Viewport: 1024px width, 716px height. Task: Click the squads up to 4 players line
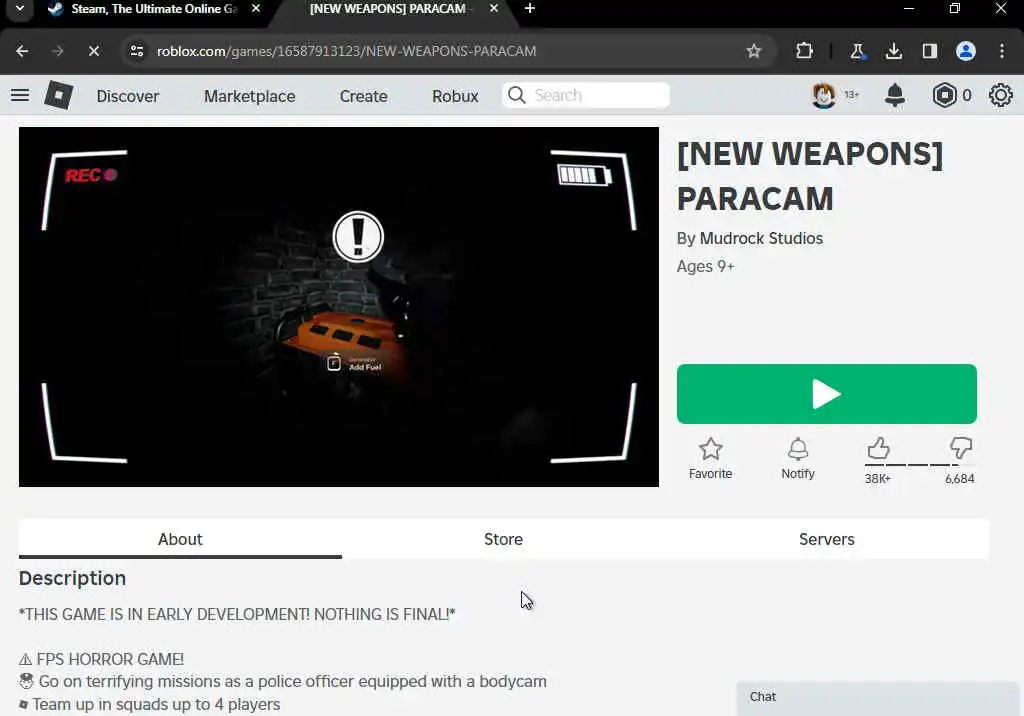point(150,704)
